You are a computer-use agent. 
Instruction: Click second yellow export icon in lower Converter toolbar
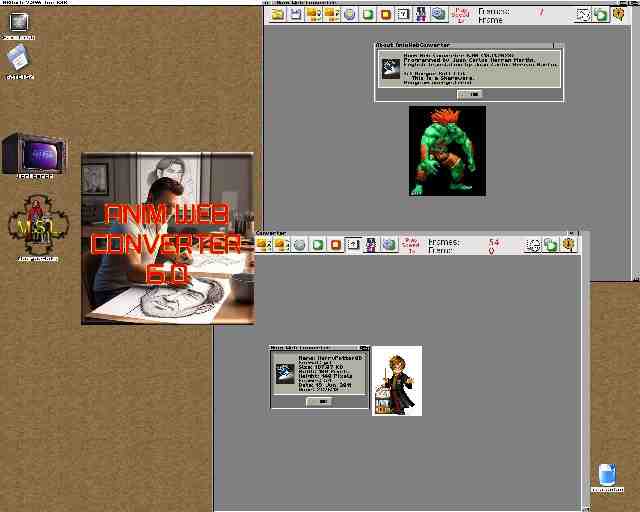point(281,245)
